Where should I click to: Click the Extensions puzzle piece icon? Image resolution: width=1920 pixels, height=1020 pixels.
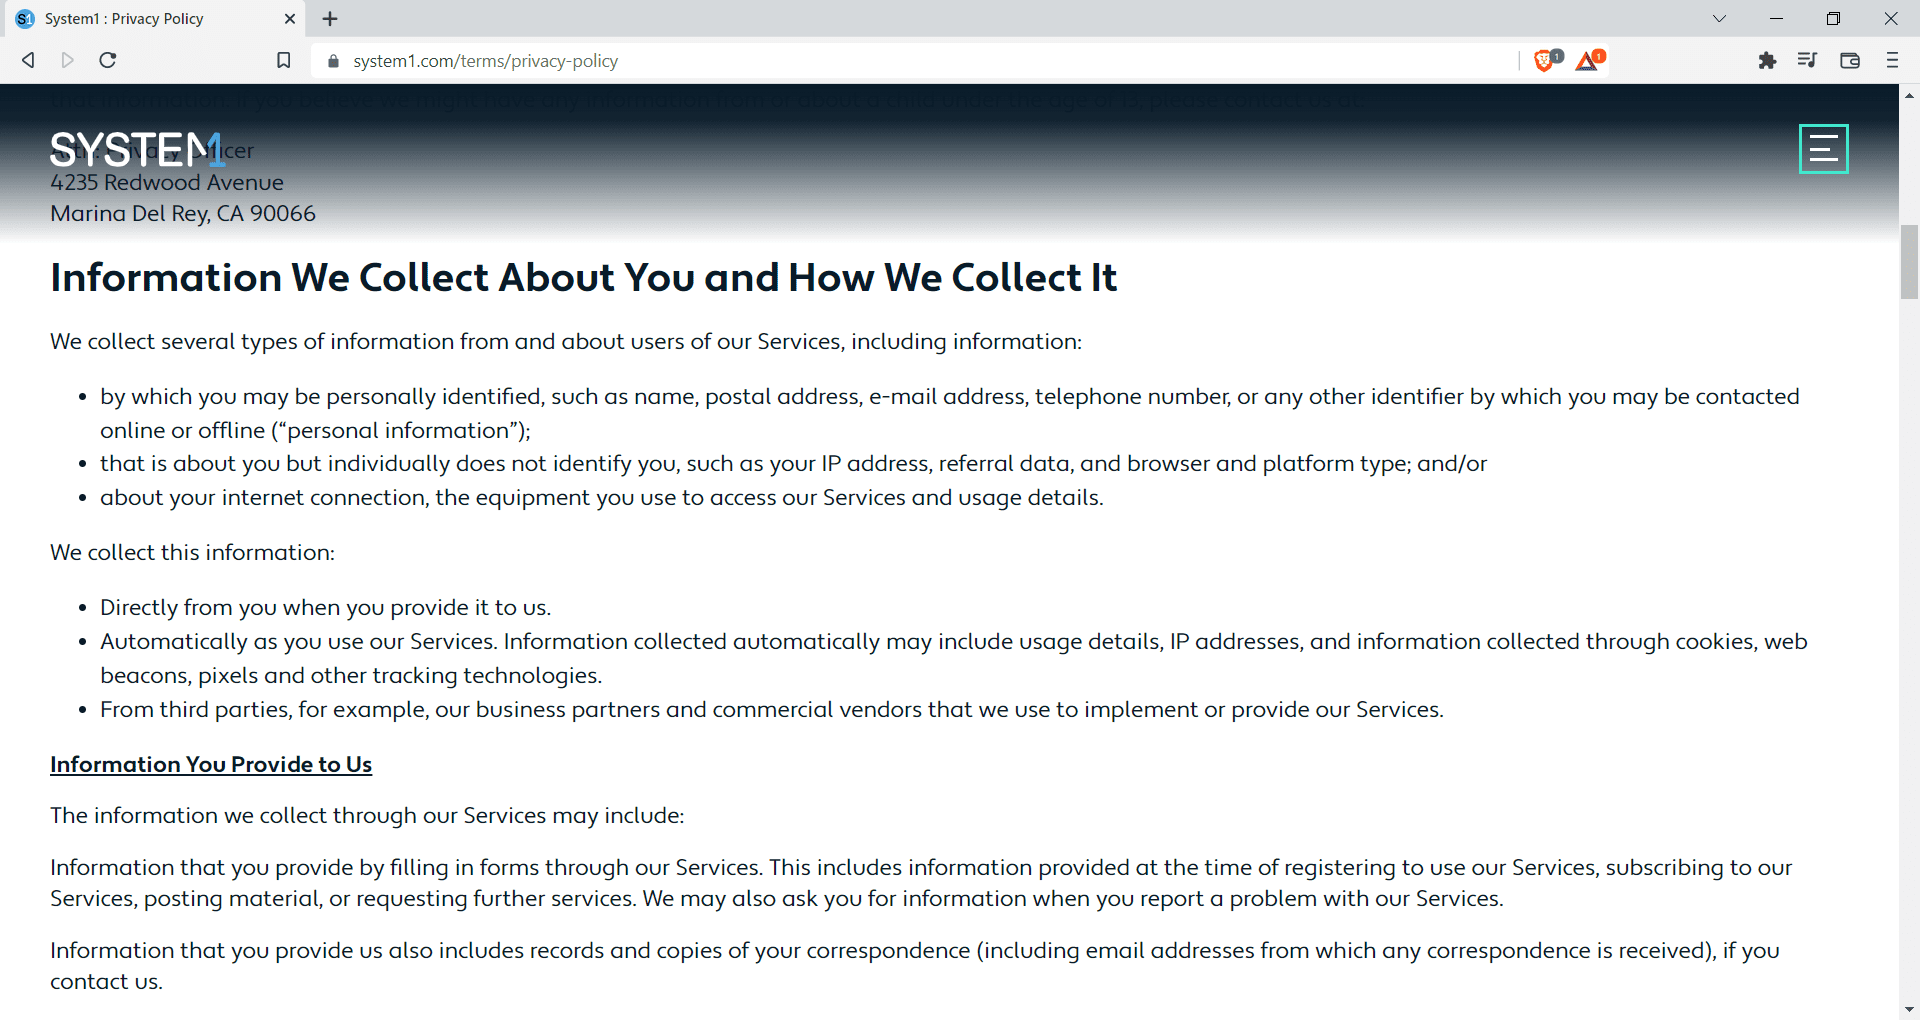pos(1768,60)
